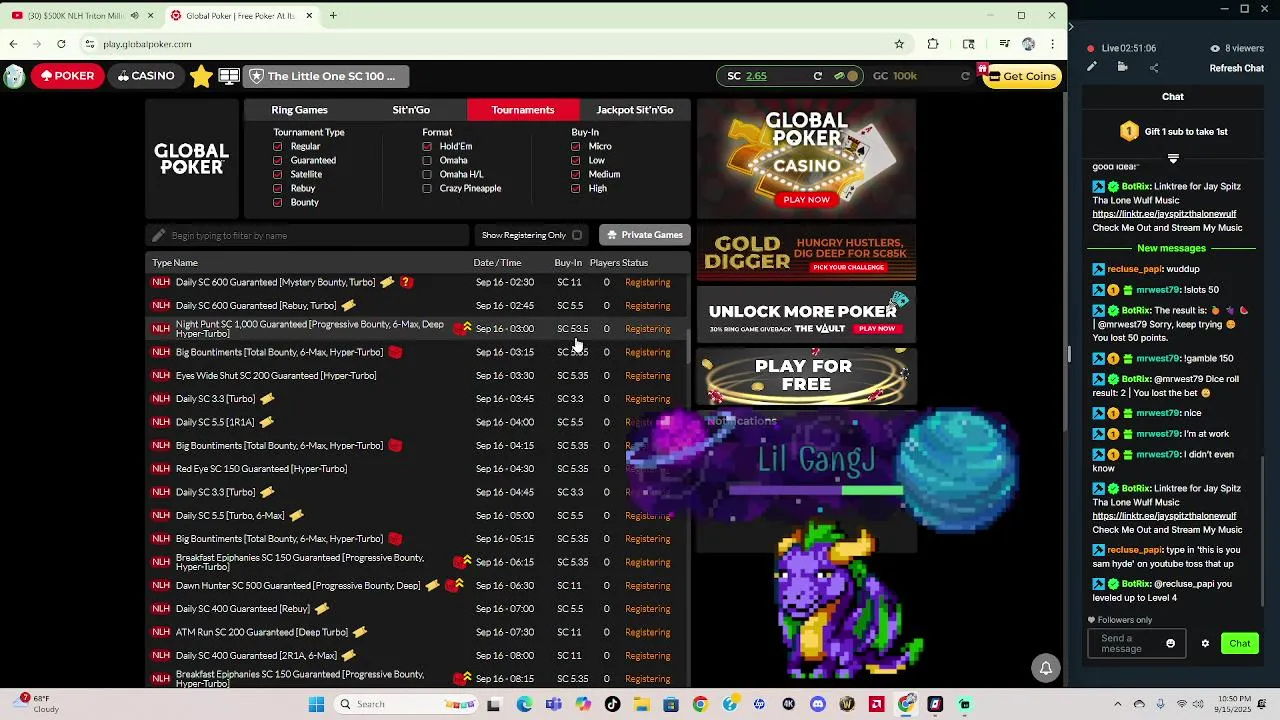Viewport: 1280px width, 720px height.
Task: Click the notification bell icon
Action: point(1045,668)
